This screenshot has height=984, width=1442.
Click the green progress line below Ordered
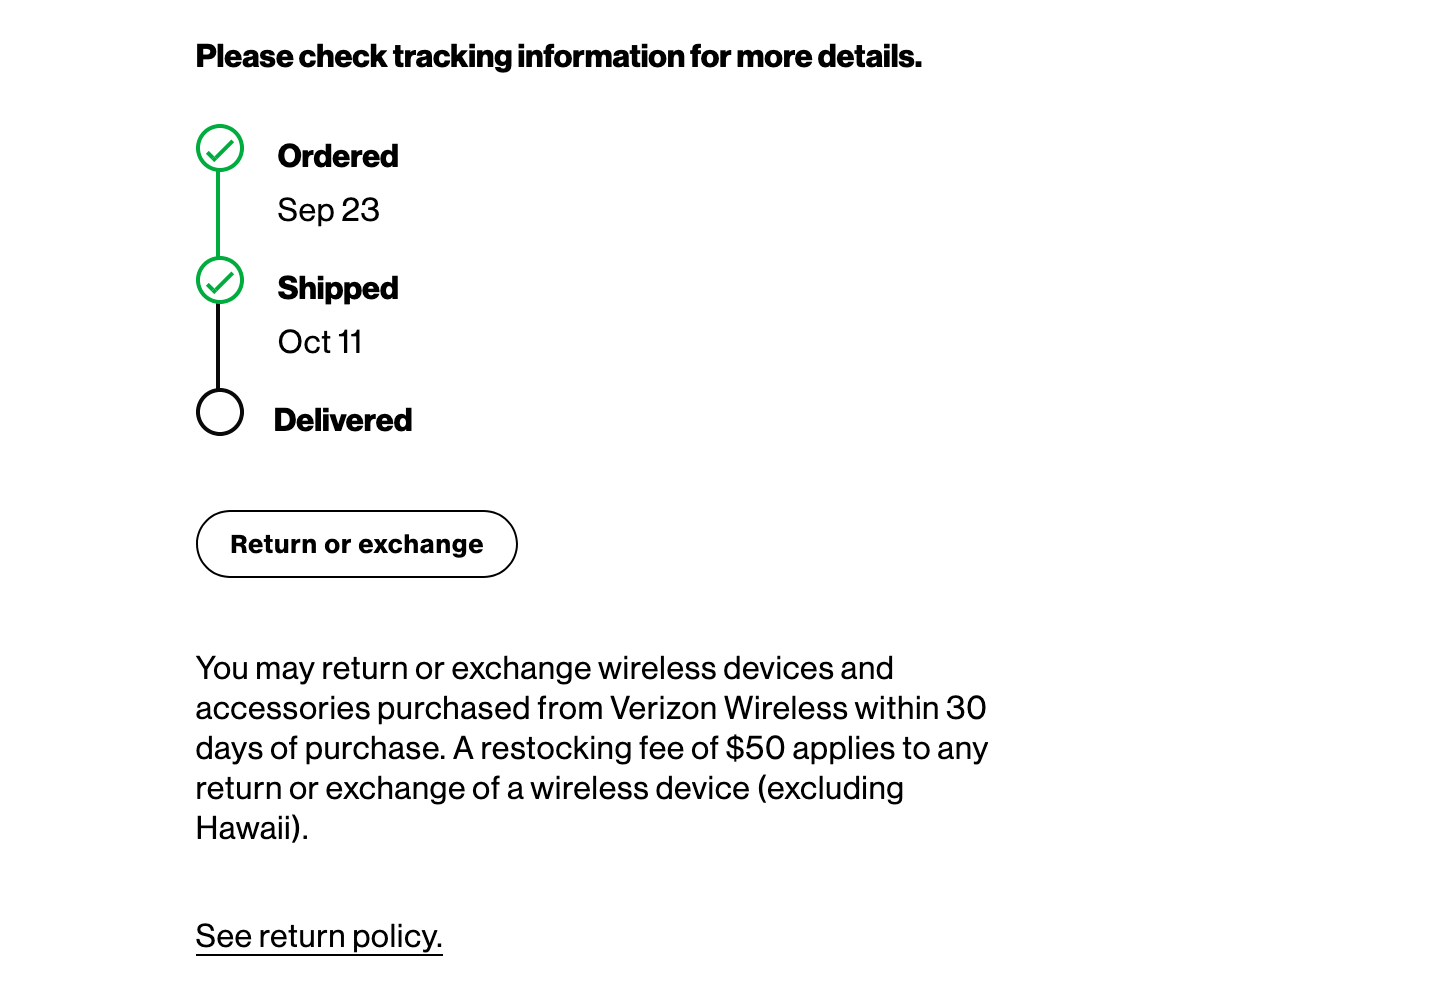(x=219, y=215)
